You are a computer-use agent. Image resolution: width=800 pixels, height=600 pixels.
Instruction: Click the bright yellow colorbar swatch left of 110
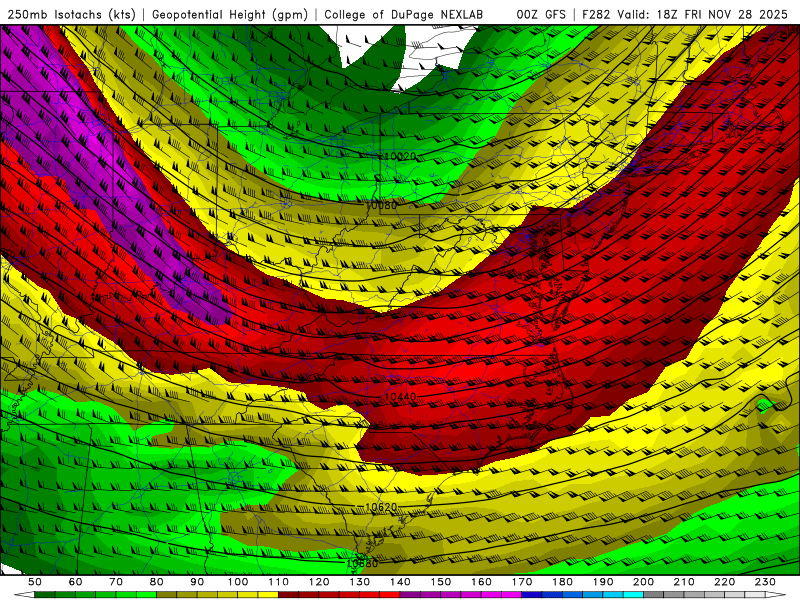click(268, 594)
